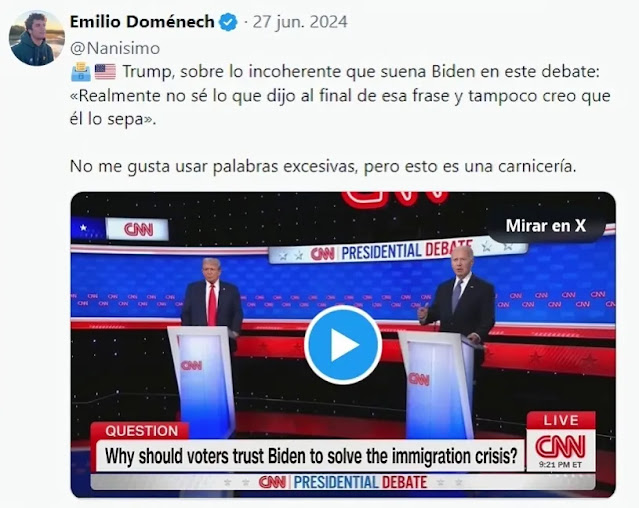Click the bottom CNN Presidential Debate banner
The width and height of the screenshot is (639, 508).
tap(342, 482)
